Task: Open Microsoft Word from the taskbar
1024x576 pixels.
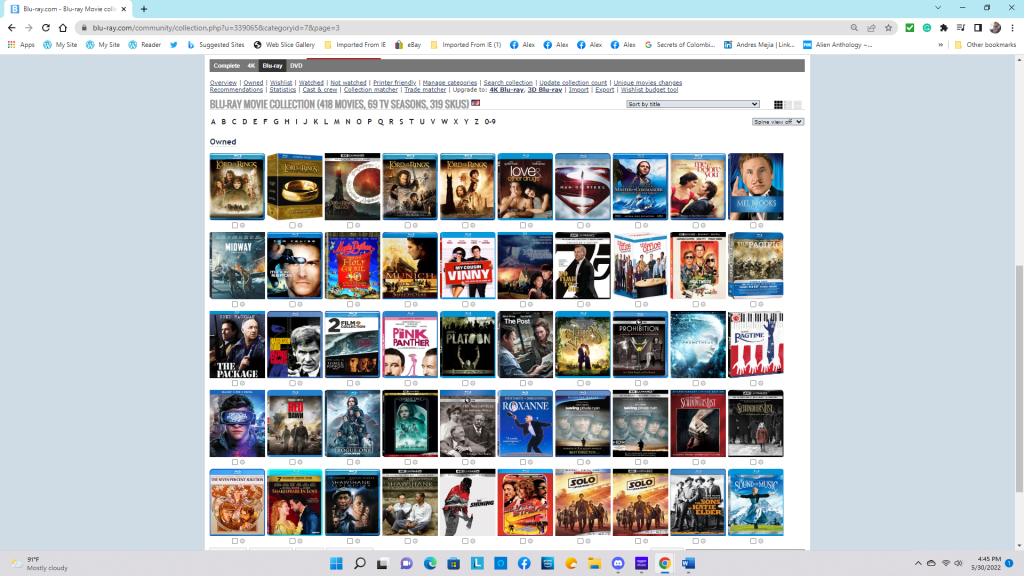Action: click(687, 563)
